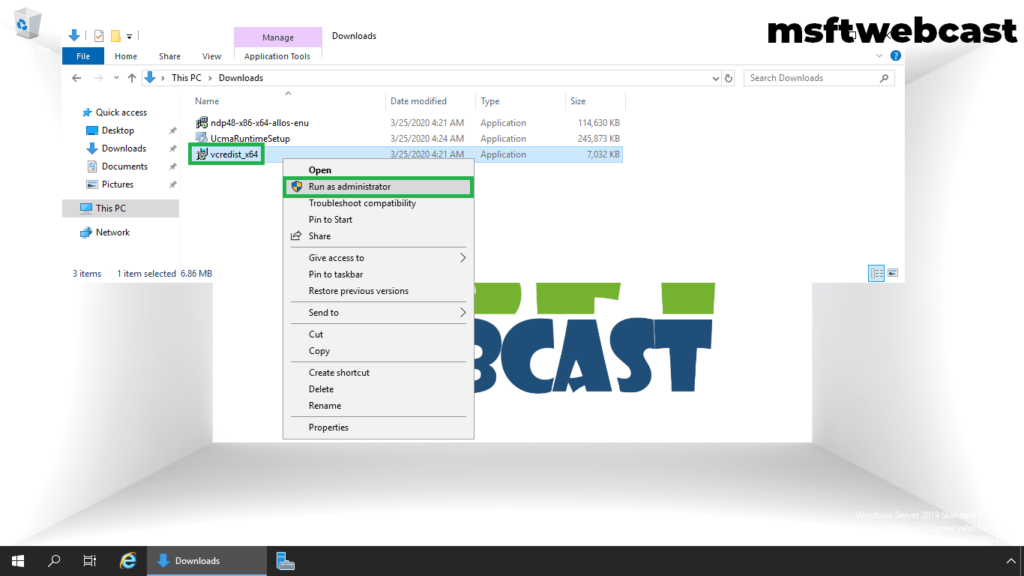Go up one folder level arrow
This screenshot has width=1024, height=576.
[x=131, y=78]
